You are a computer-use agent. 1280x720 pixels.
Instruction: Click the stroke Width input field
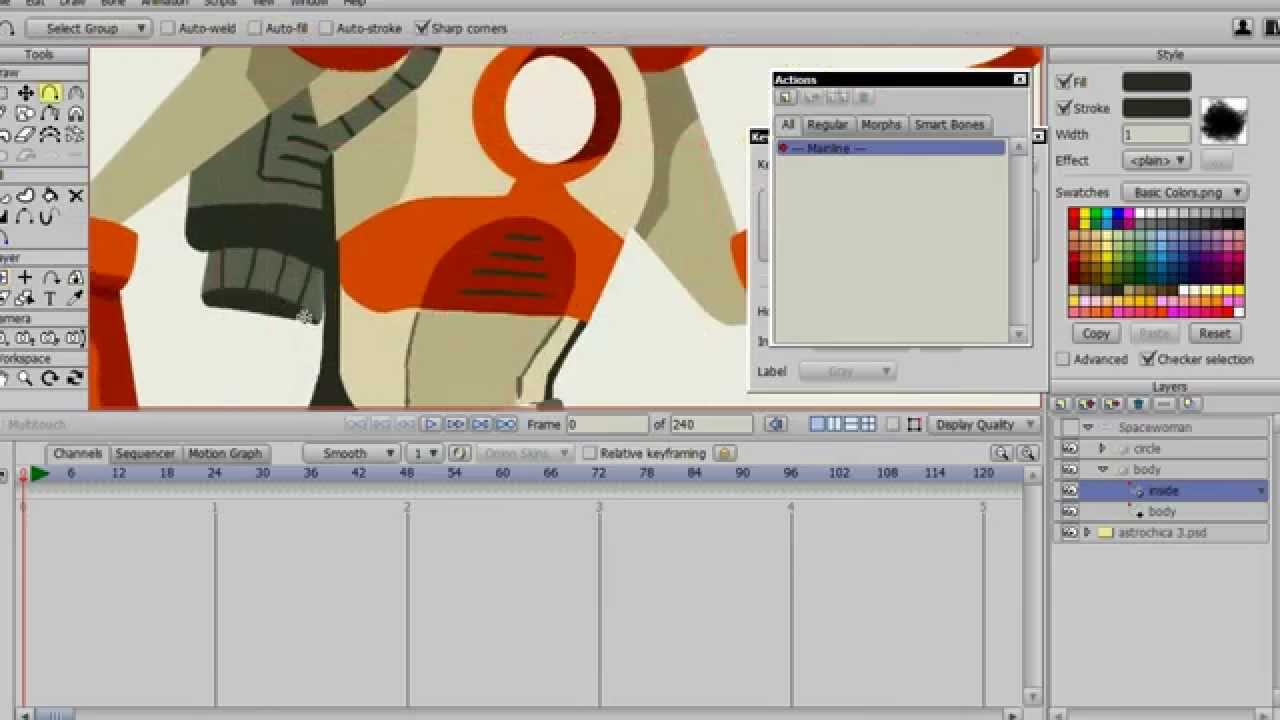(x=1157, y=134)
